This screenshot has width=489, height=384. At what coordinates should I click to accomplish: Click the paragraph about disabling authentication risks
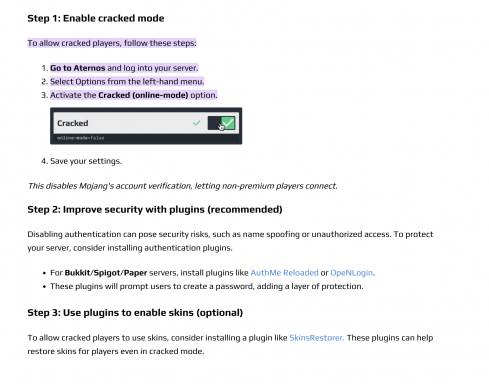230,241
